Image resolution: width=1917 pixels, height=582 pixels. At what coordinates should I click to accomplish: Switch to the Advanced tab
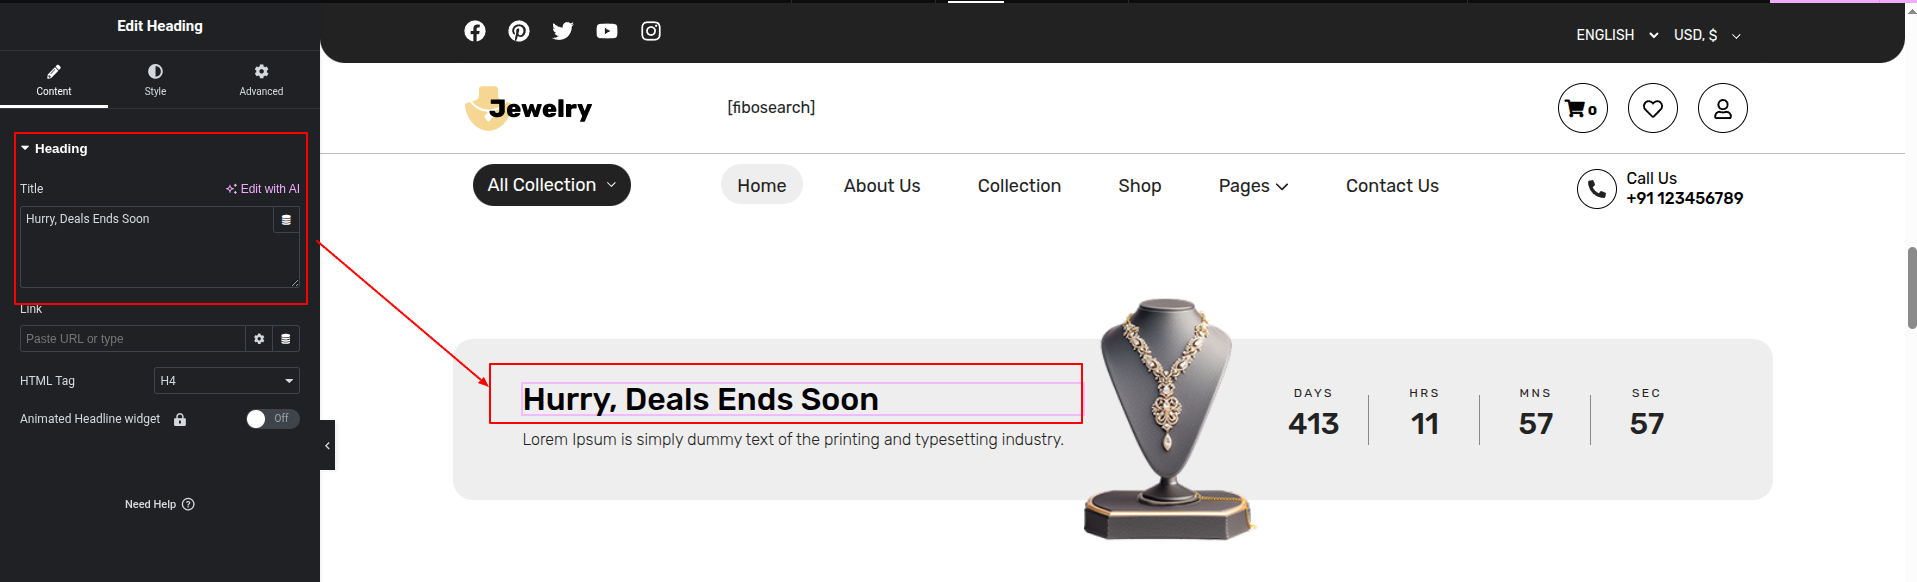click(x=261, y=80)
